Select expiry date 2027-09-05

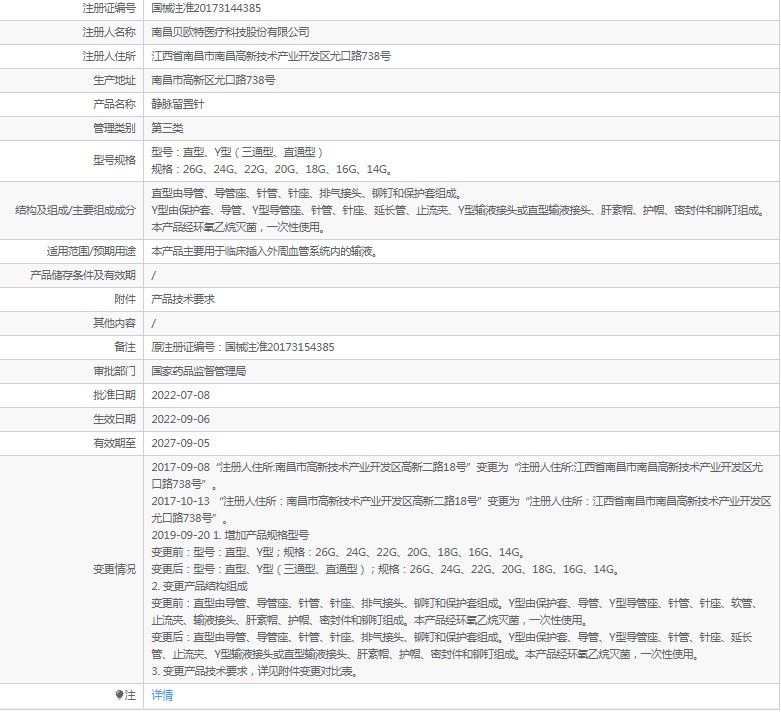(x=180, y=443)
